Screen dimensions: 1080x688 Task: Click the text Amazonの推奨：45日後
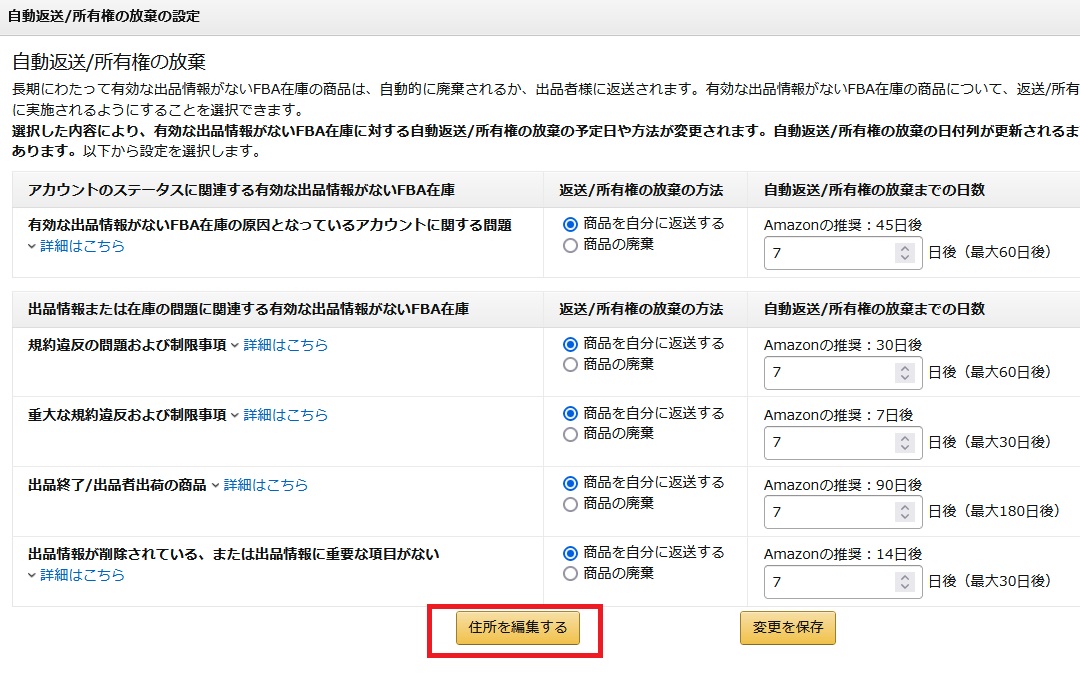[842, 225]
